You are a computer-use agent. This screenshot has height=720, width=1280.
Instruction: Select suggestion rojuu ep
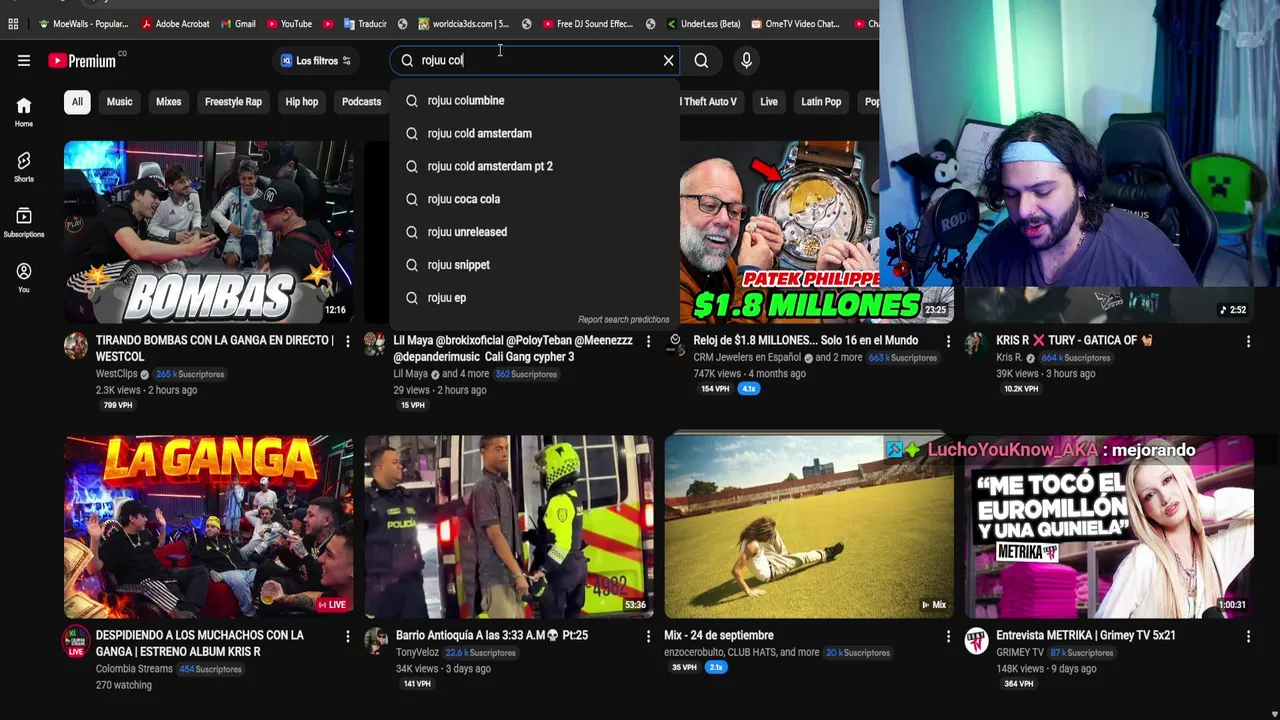click(535, 297)
